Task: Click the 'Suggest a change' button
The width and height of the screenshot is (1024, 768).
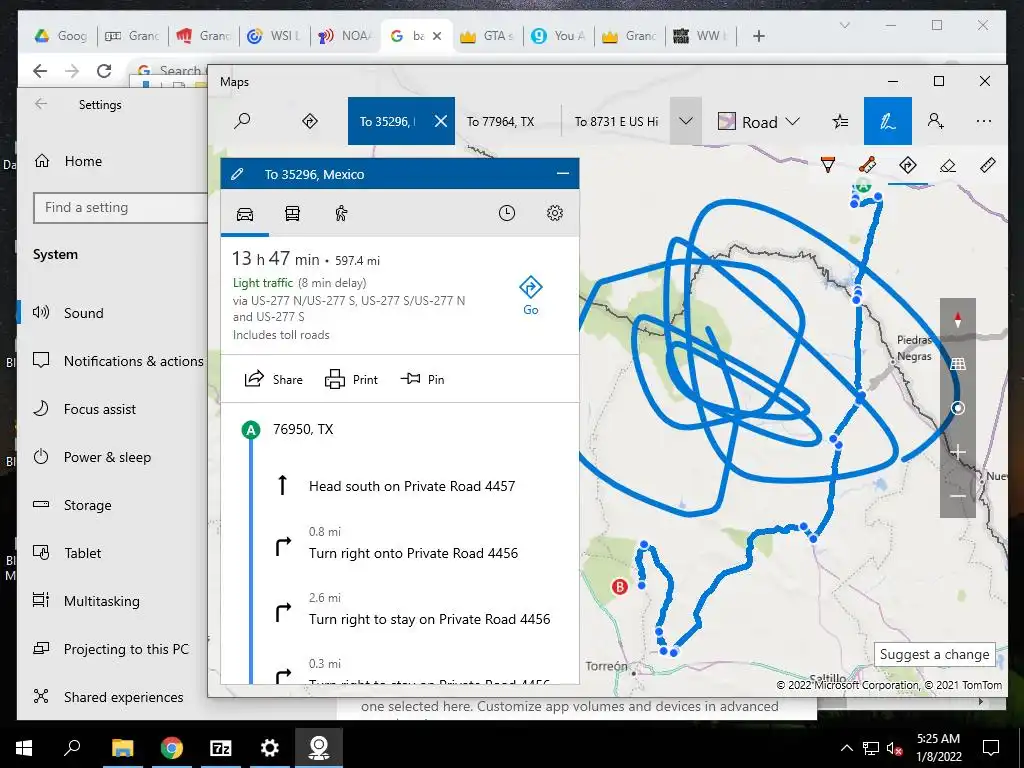Action: (x=935, y=654)
